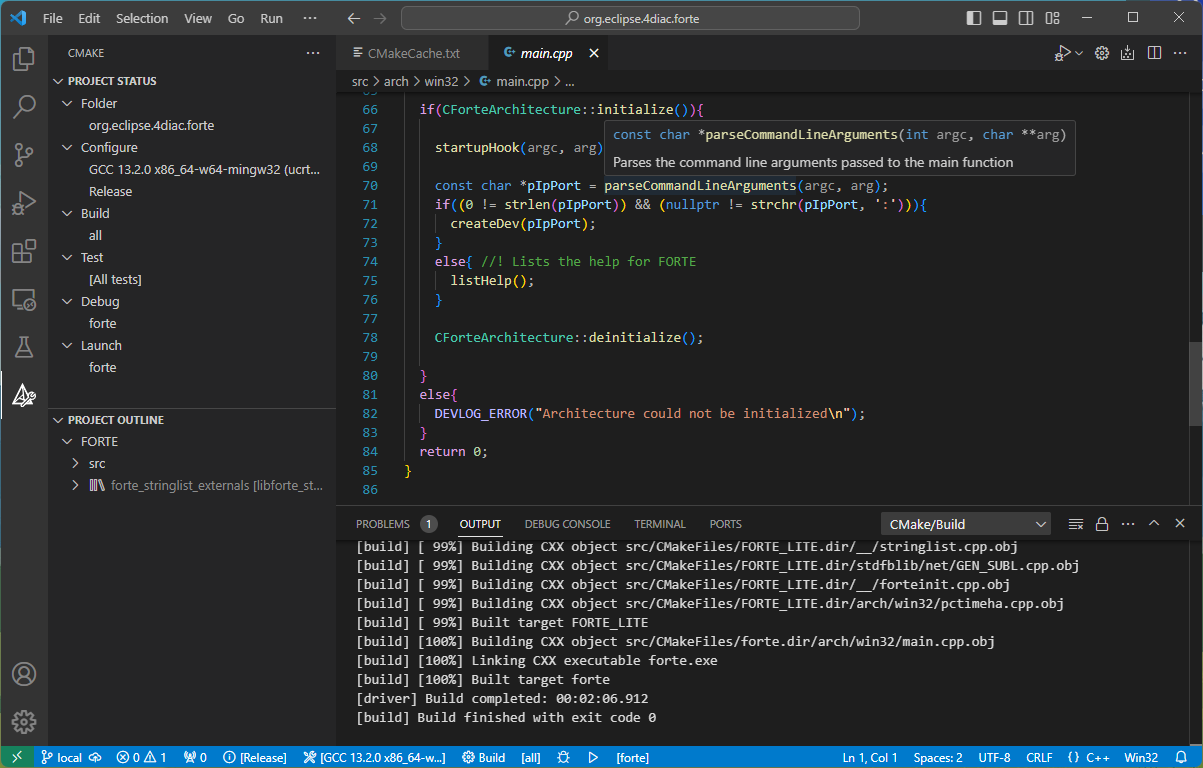The width and height of the screenshot is (1203, 768).
Task: Click Build in the status bar
Action: point(483,757)
